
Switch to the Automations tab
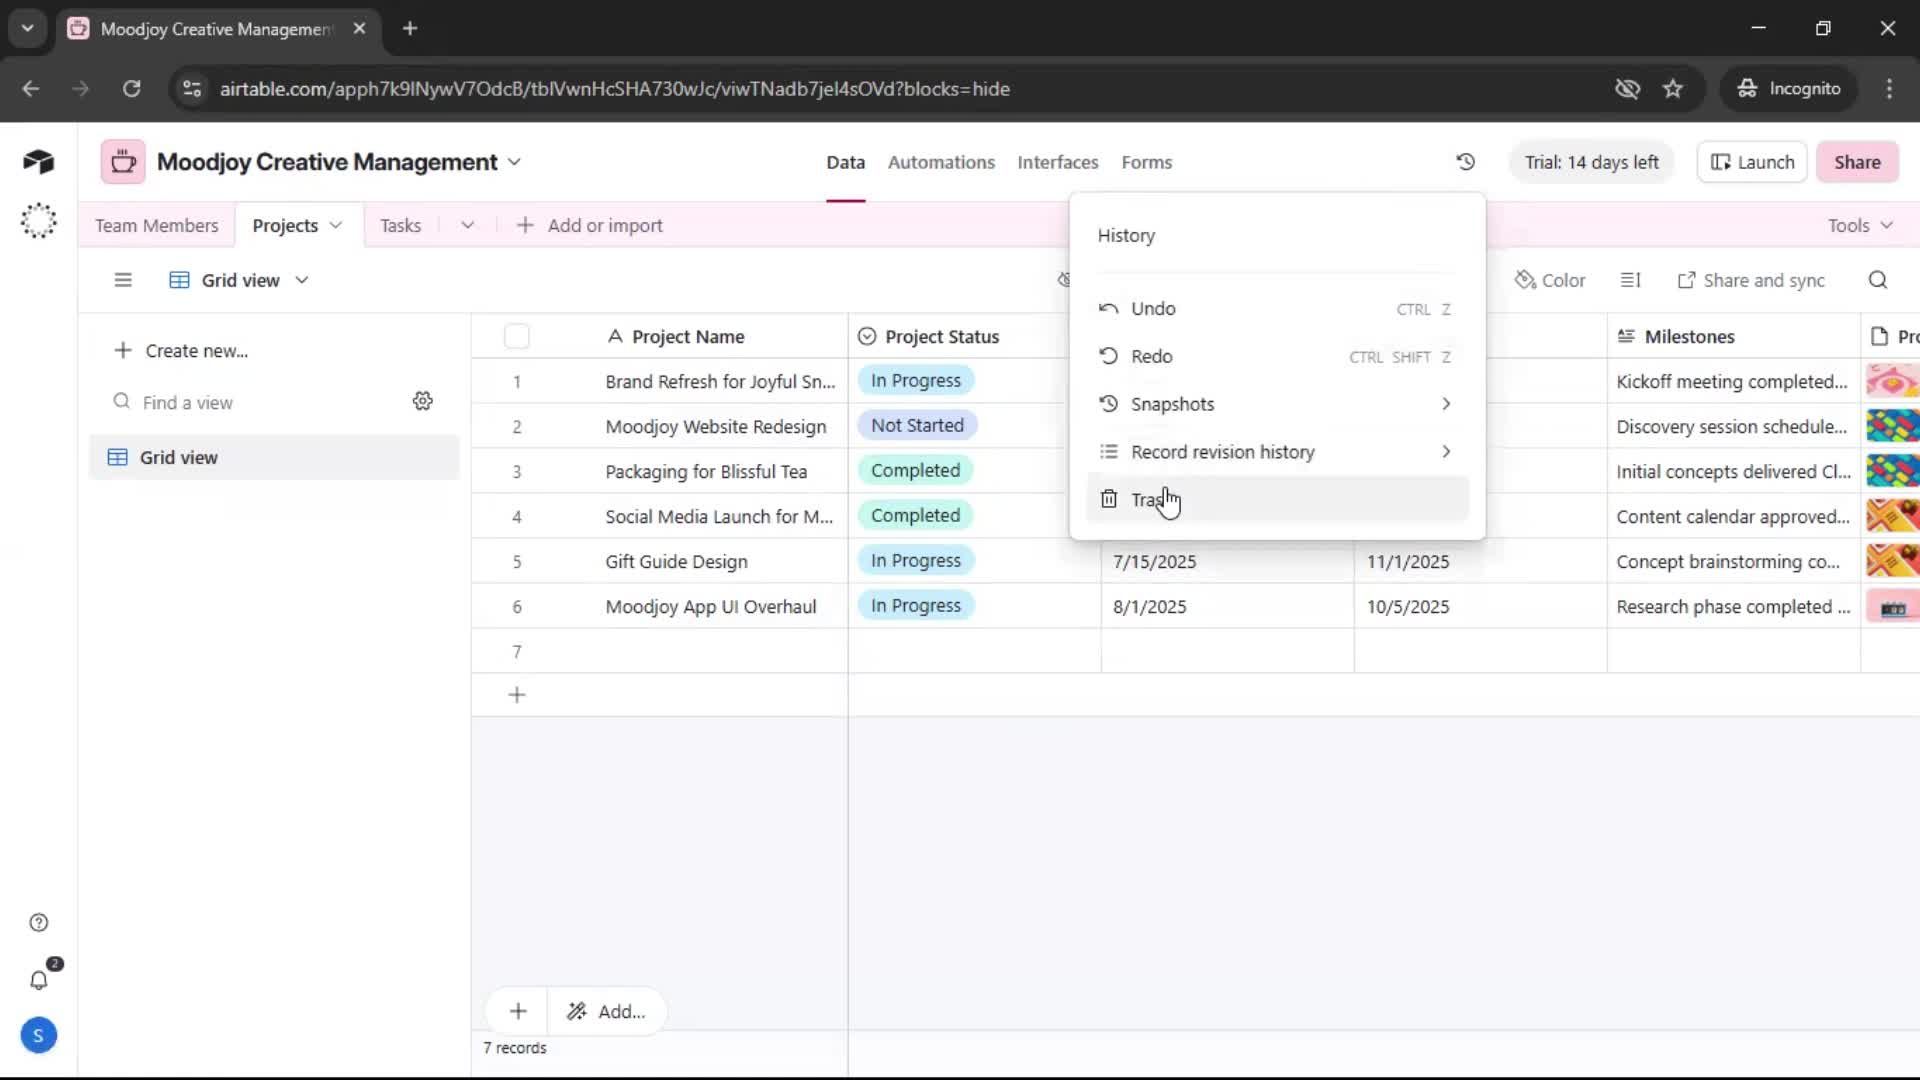(941, 162)
